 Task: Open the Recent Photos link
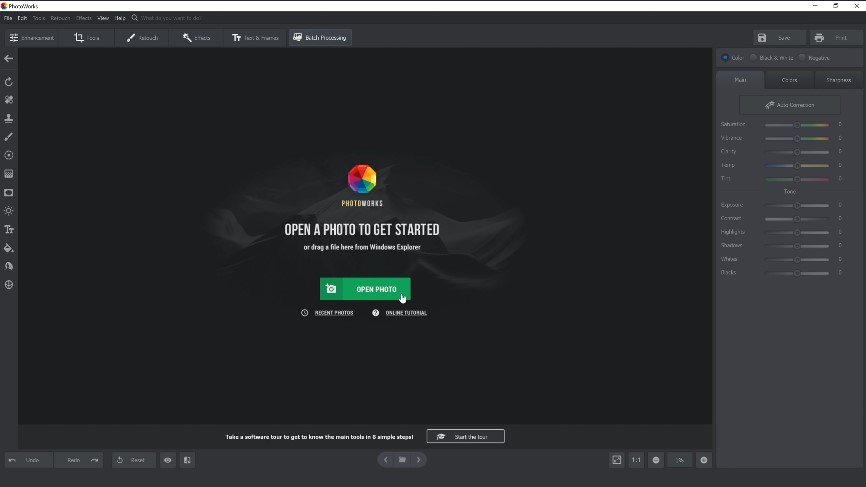(334, 313)
